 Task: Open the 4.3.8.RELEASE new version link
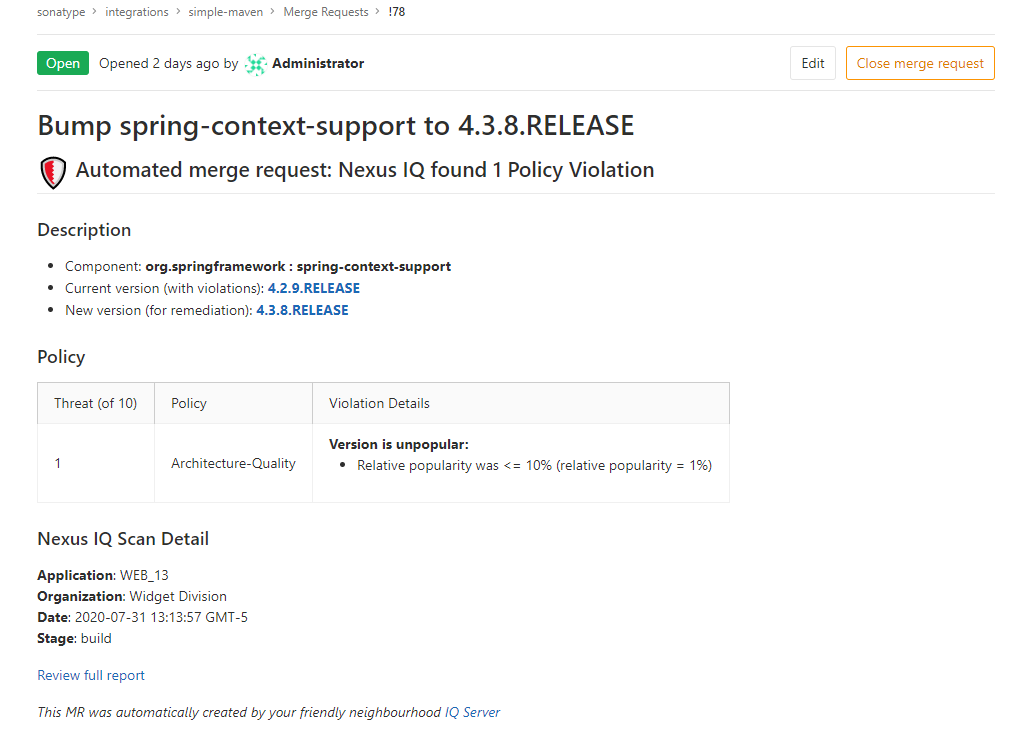302,310
